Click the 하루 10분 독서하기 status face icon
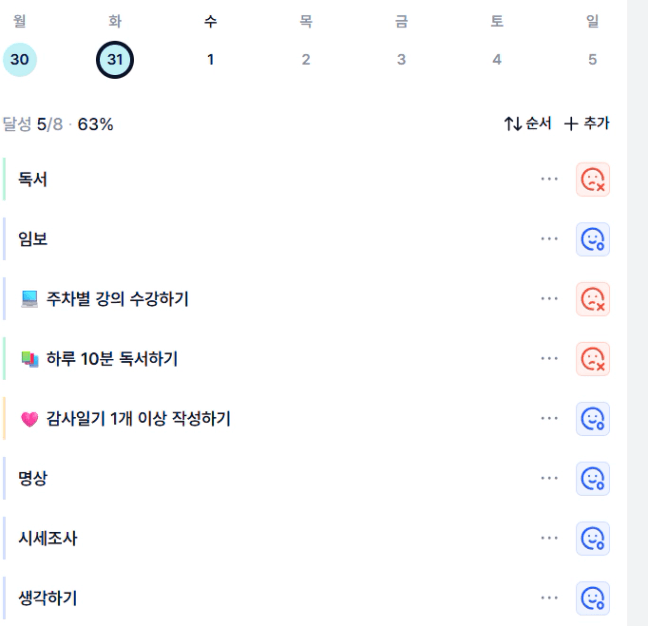 (x=593, y=358)
